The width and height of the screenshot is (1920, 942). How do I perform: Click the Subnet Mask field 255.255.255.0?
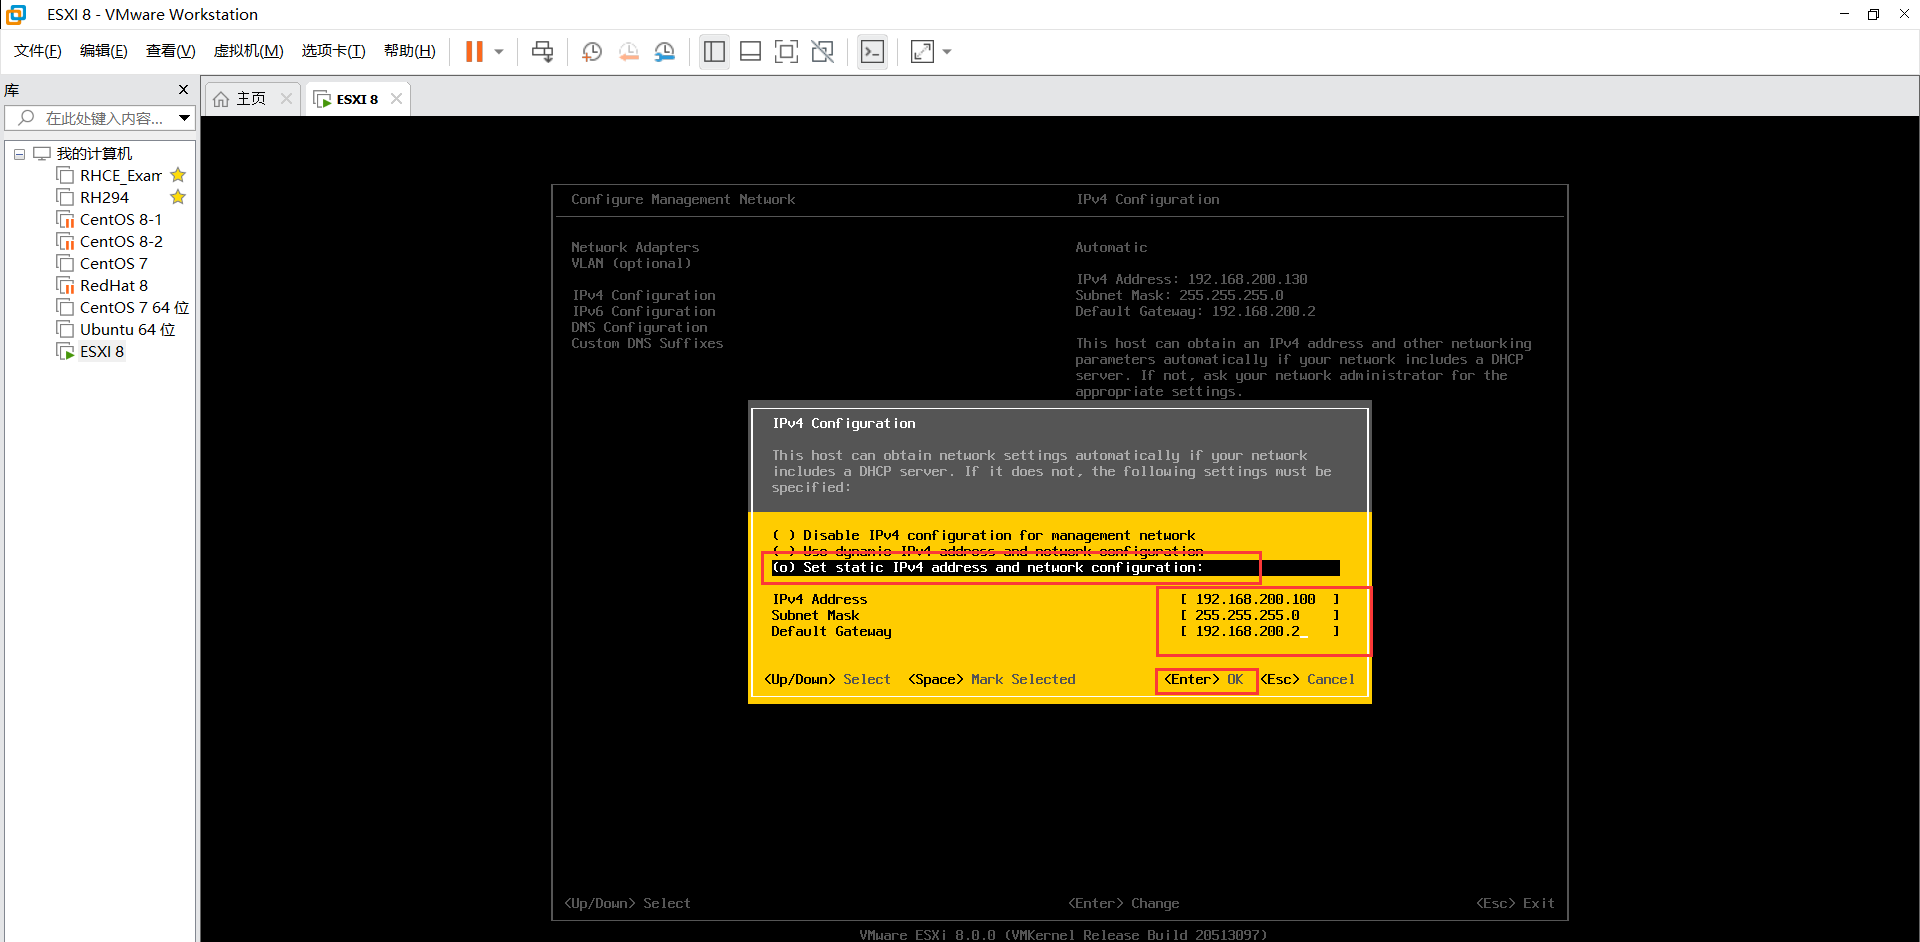click(1260, 616)
